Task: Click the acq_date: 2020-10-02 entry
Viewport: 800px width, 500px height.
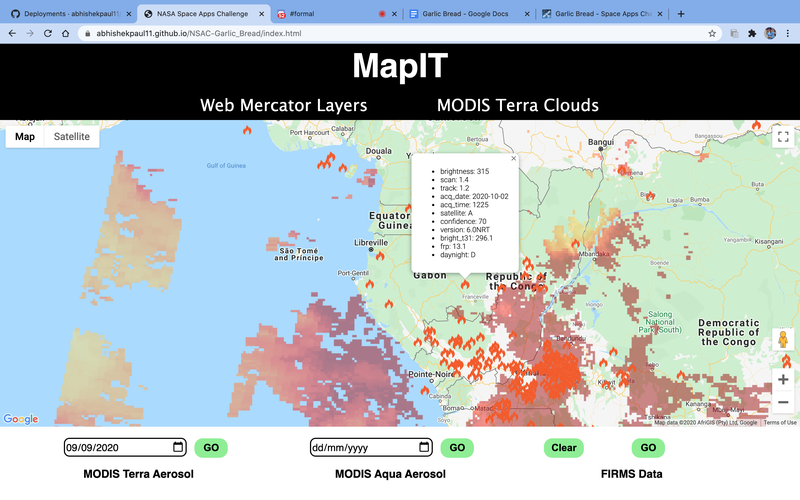Action: (x=474, y=196)
